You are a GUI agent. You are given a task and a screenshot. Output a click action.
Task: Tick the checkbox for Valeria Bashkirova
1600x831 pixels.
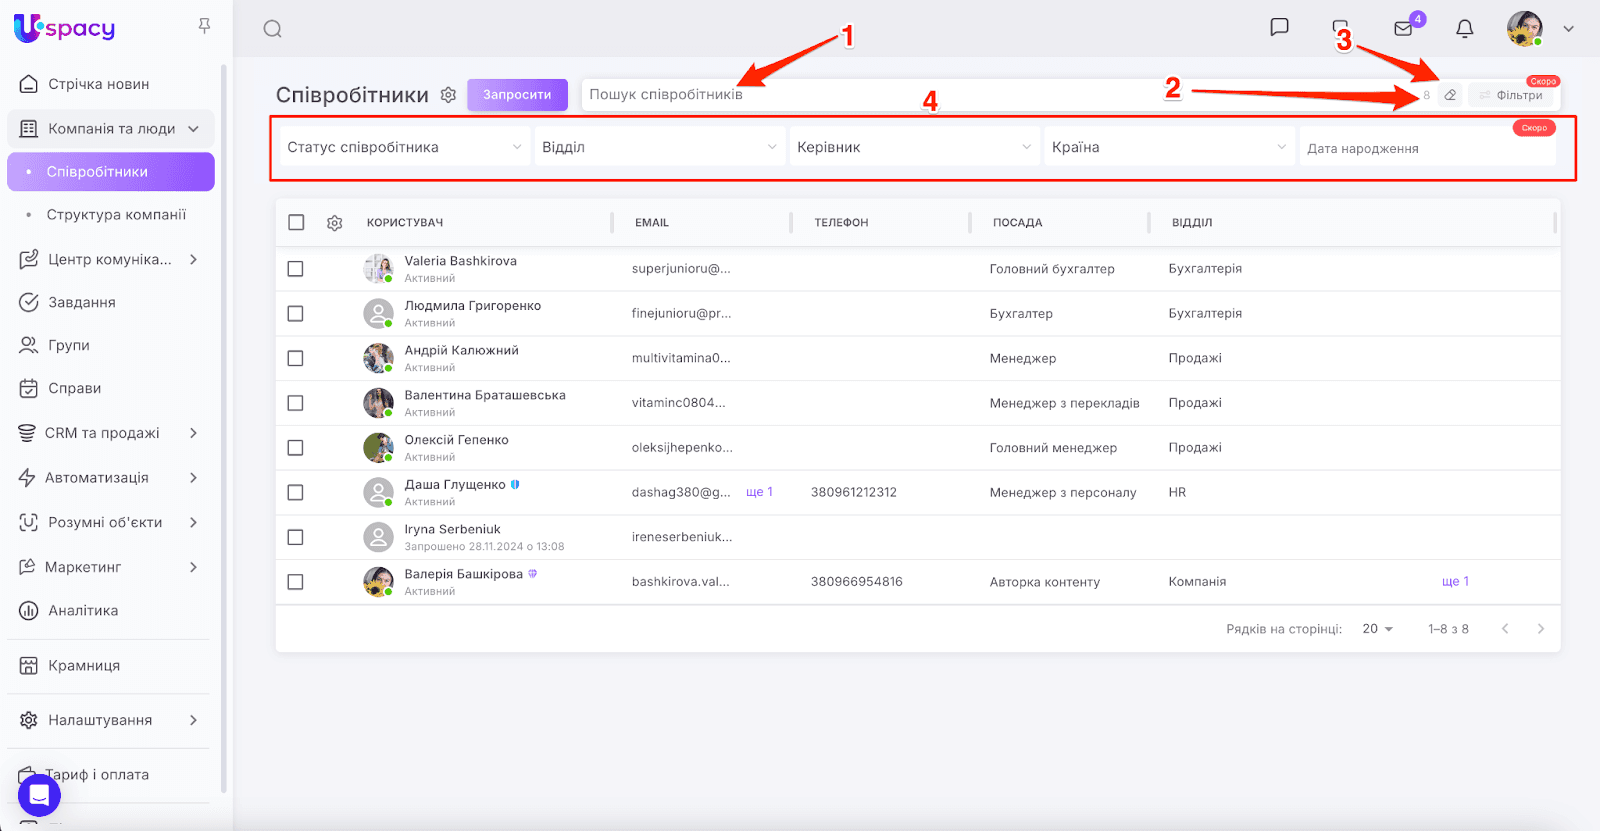tap(295, 269)
